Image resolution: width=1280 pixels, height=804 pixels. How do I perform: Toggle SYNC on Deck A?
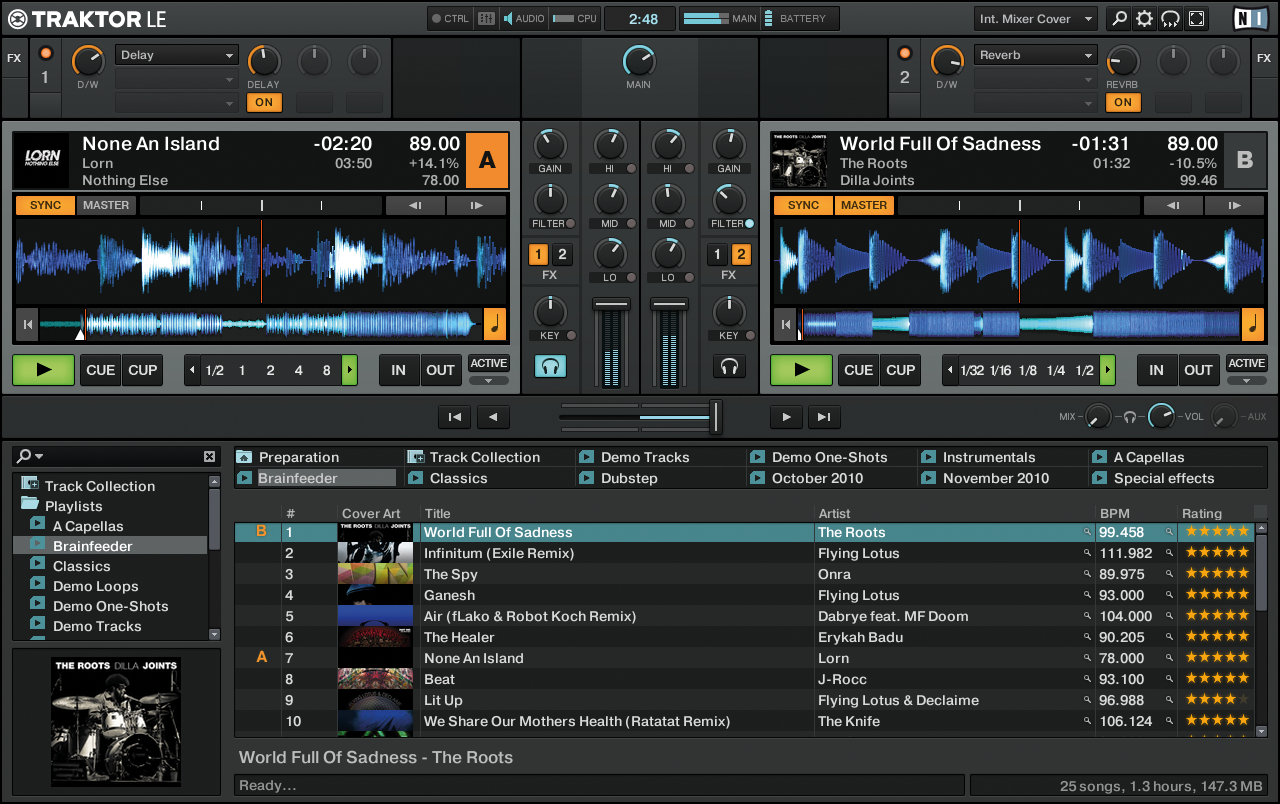click(45, 205)
